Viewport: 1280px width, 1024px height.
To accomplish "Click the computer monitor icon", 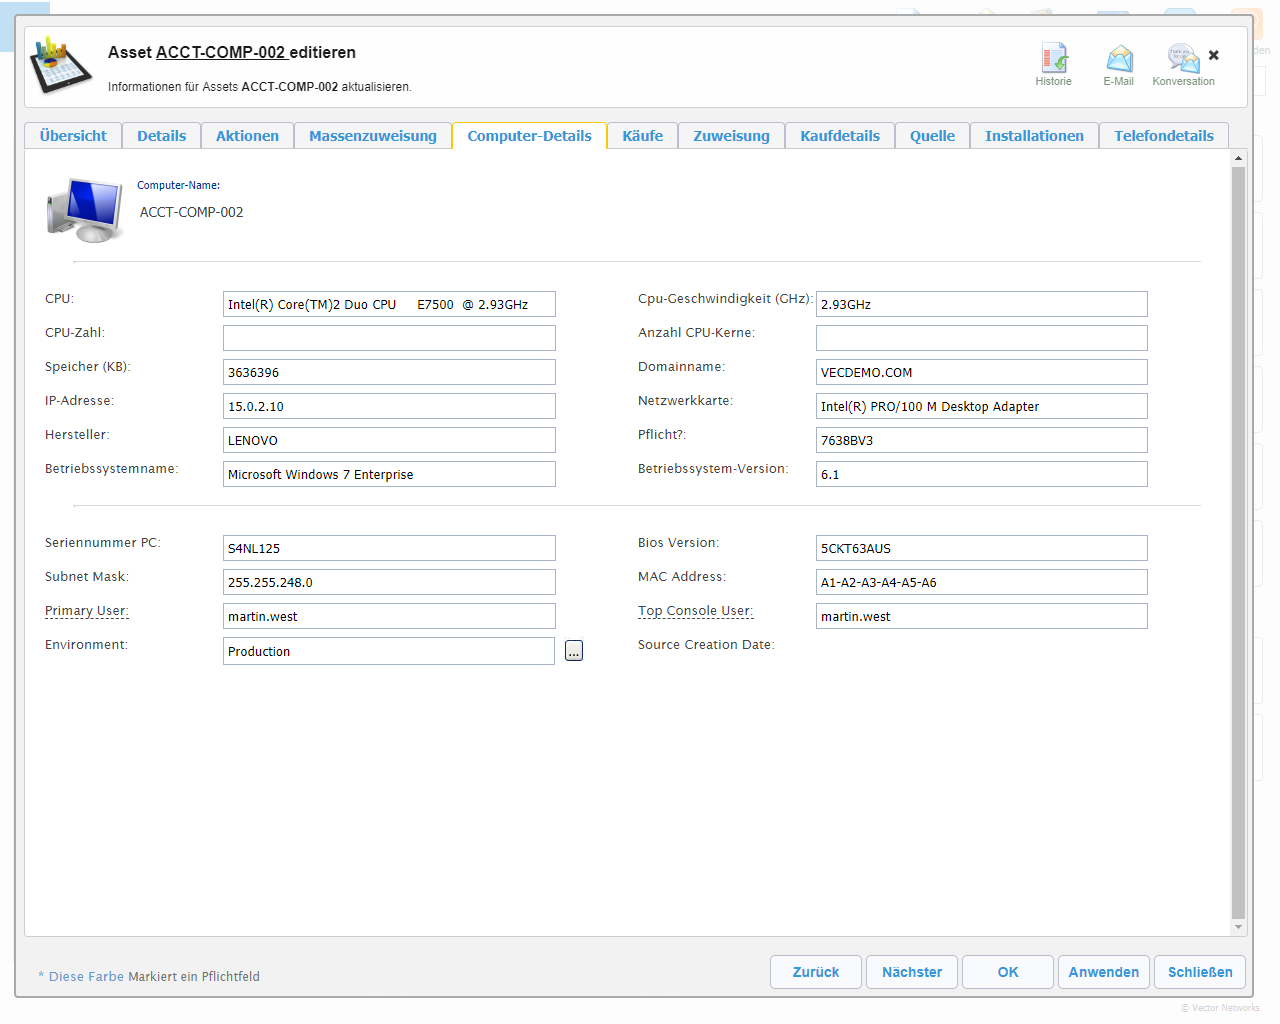I will coord(85,211).
